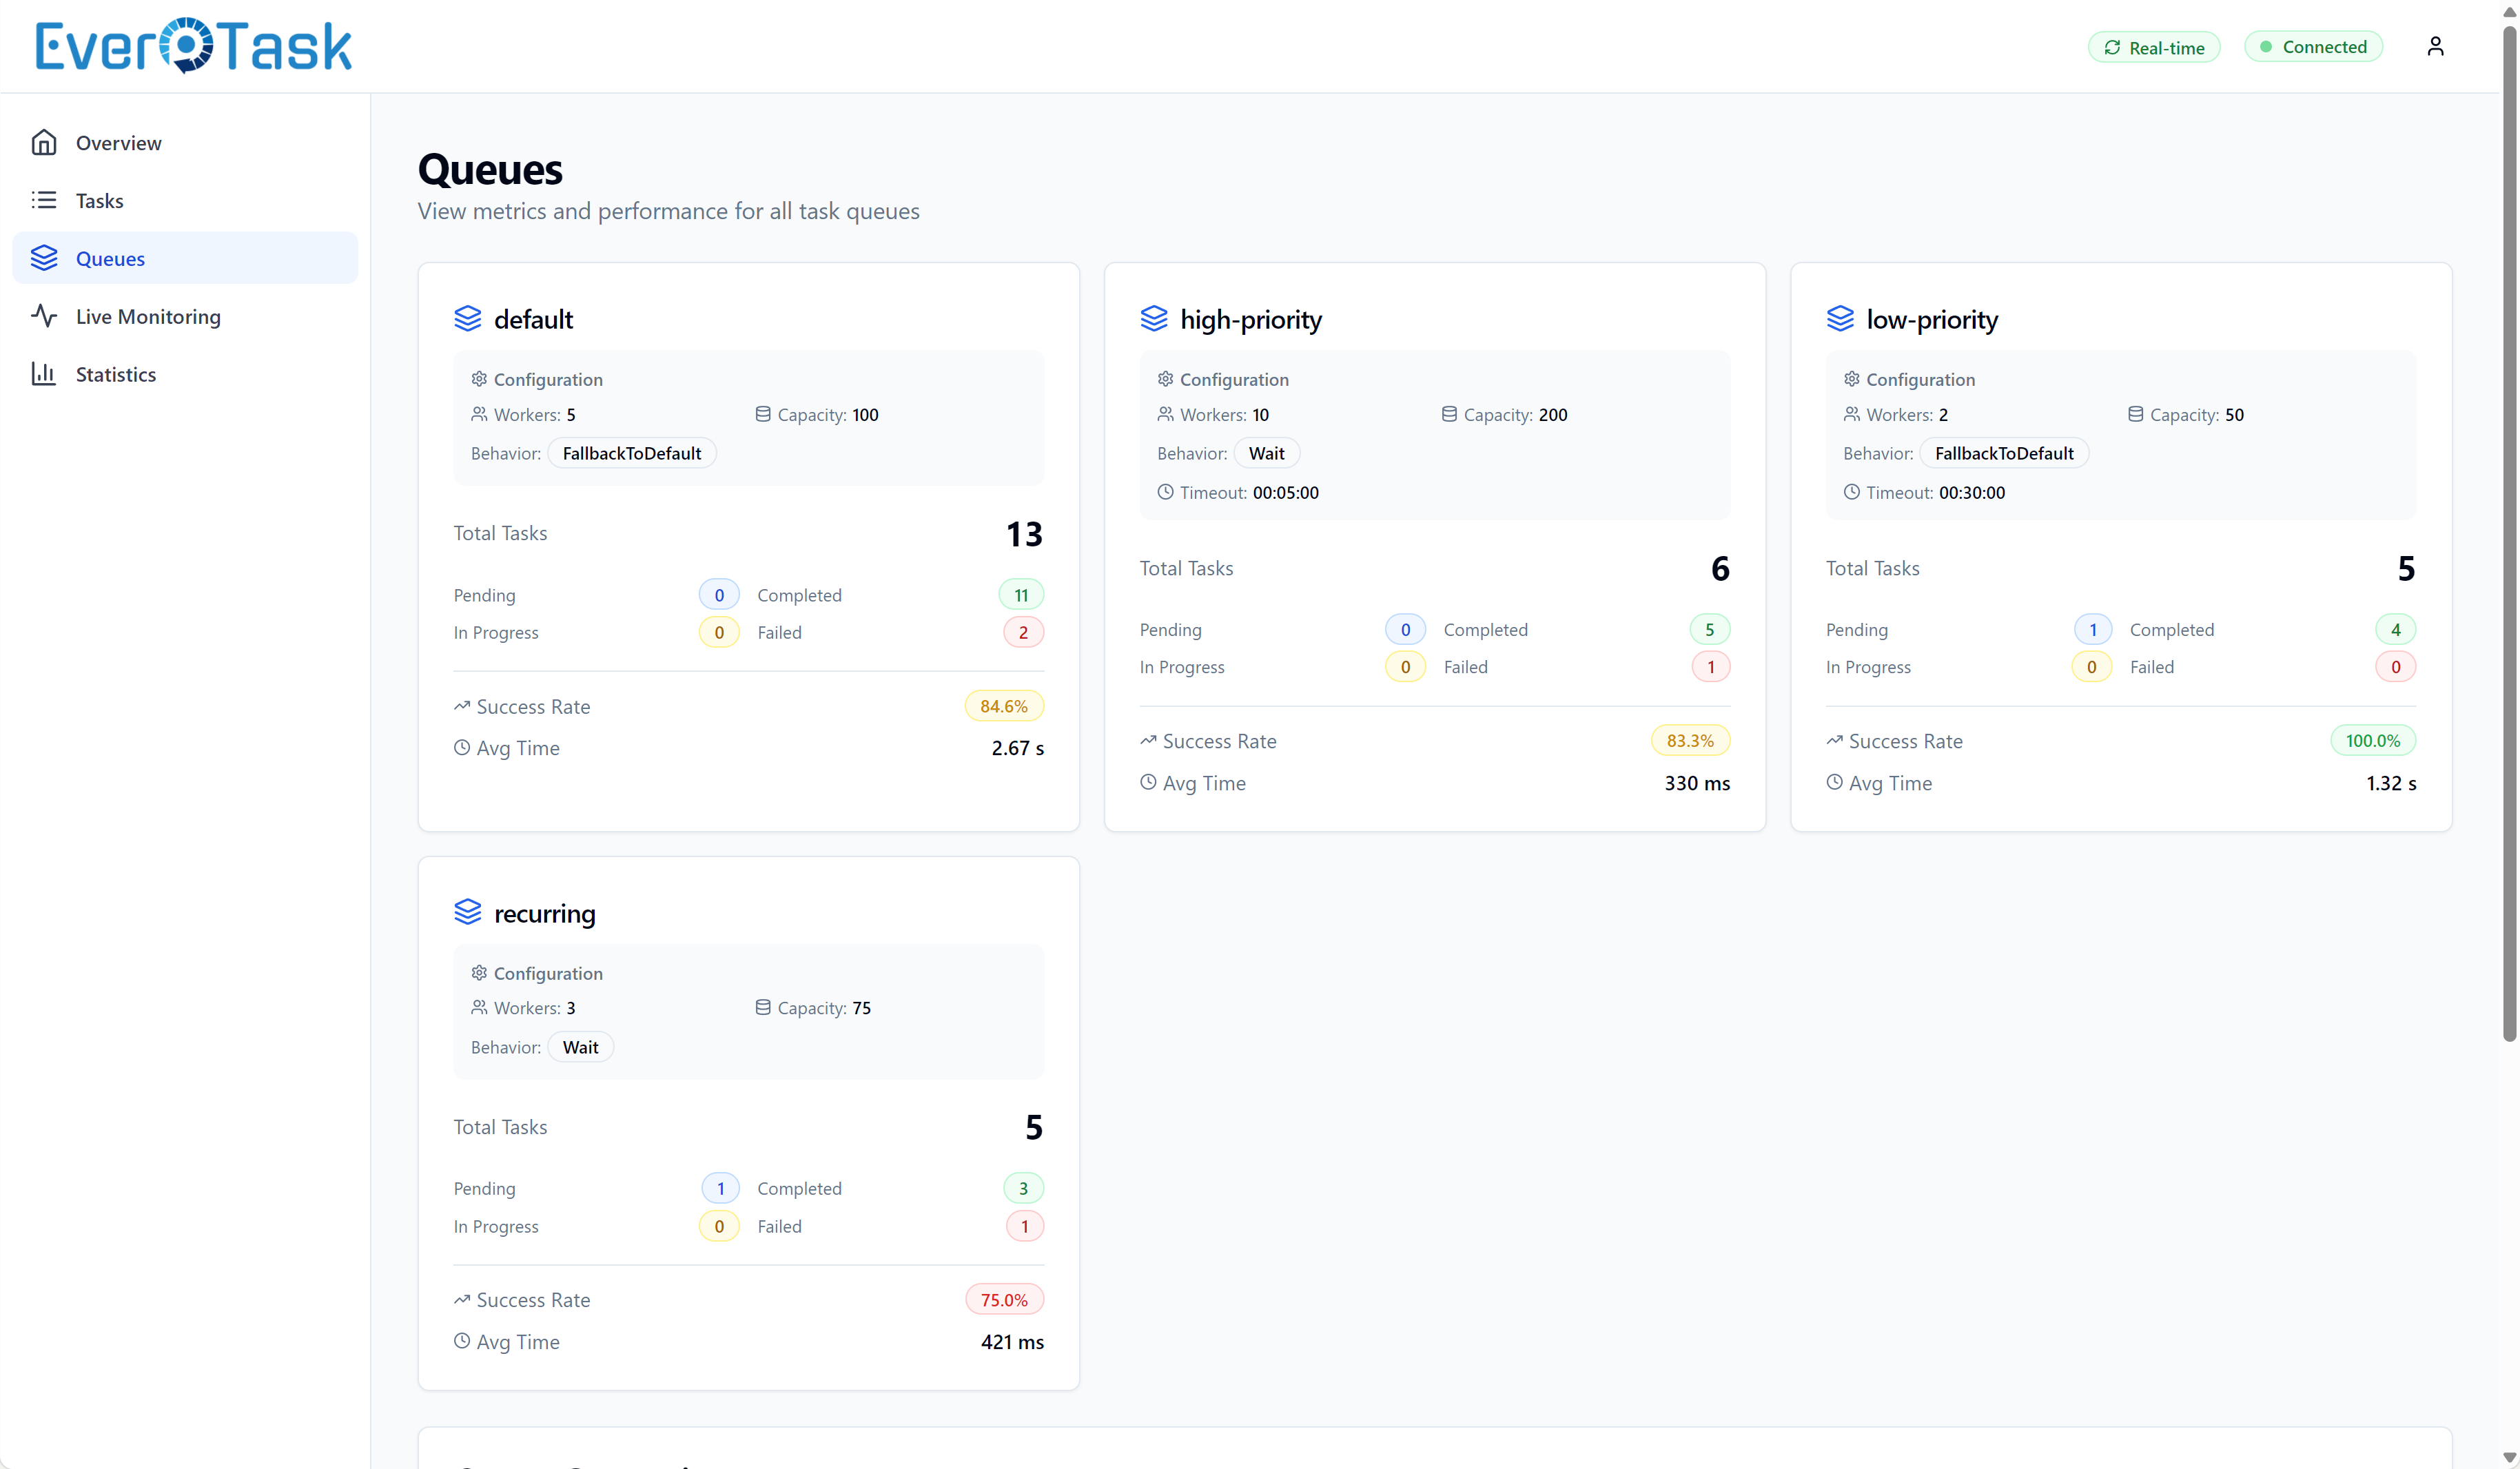The width and height of the screenshot is (2520, 1469).
Task: Open the user profile icon
Action: (x=2435, y=47)
